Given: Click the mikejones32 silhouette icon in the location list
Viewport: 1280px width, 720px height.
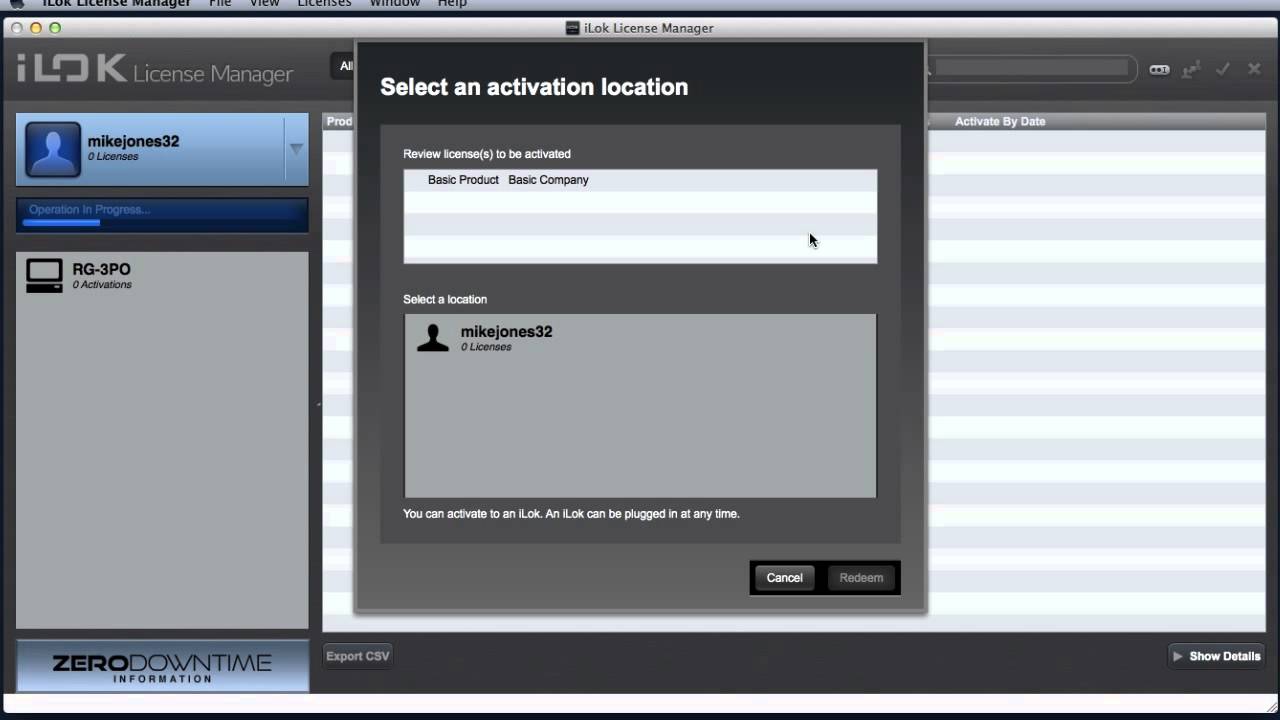Looking at the screenshot, I should (433, 338).
